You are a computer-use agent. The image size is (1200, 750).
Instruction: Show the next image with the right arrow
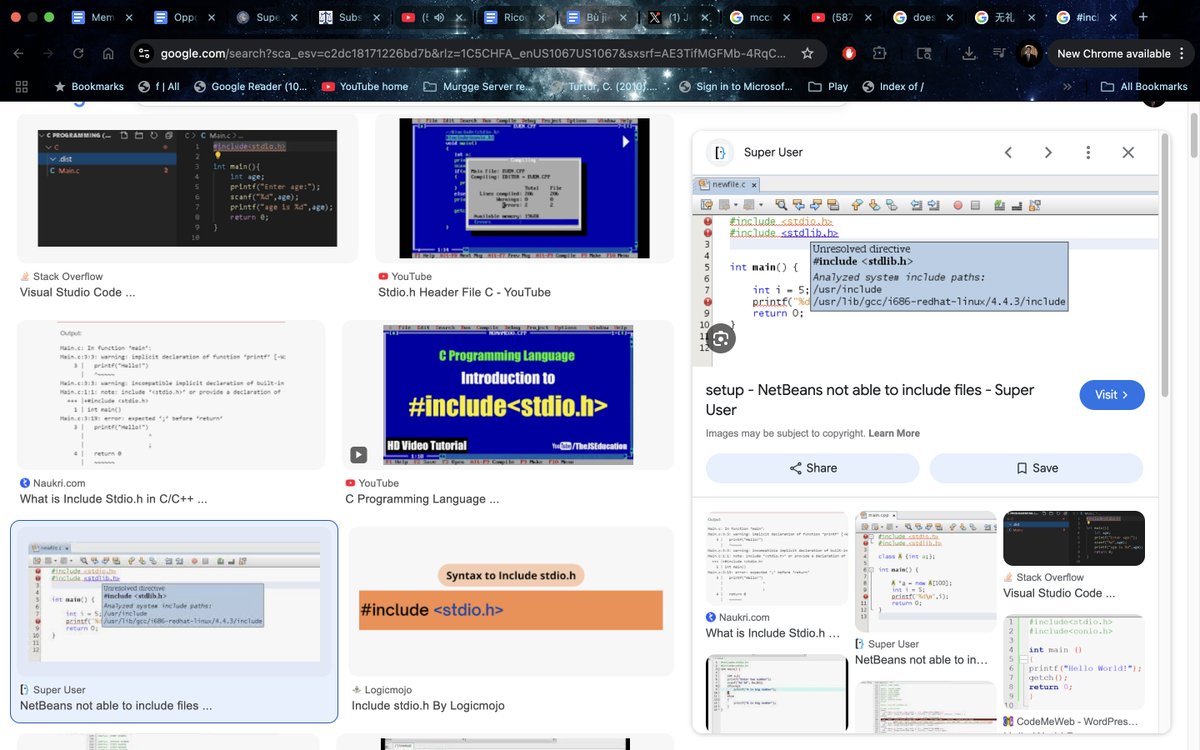click(x=1047, y=152)
